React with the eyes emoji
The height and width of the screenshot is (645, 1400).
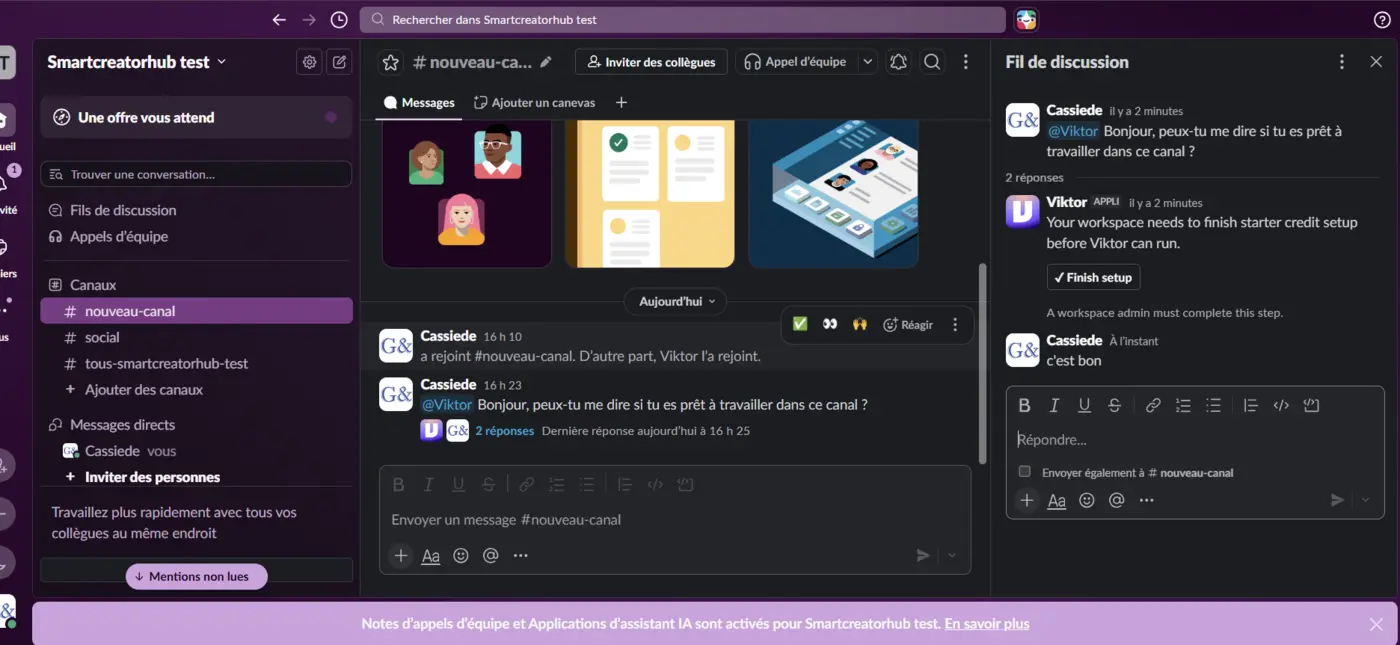coord(830,324)
